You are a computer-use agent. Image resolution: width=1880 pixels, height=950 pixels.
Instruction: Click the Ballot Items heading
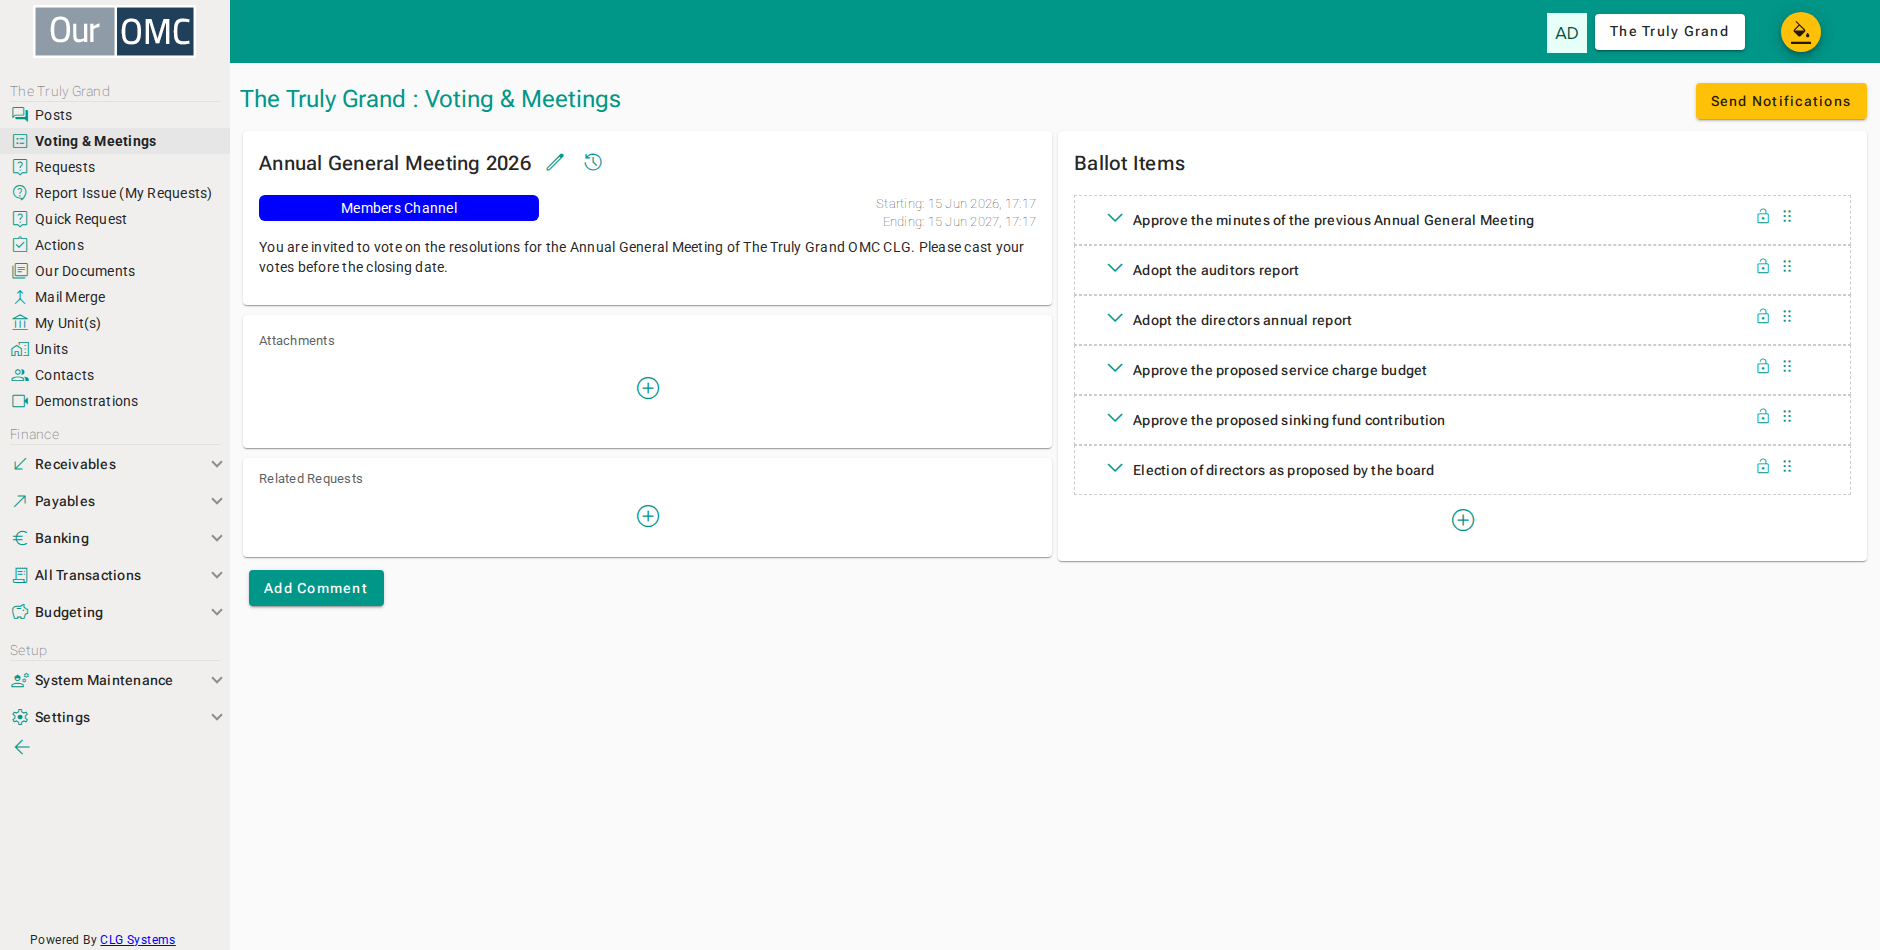point(1129,163)
